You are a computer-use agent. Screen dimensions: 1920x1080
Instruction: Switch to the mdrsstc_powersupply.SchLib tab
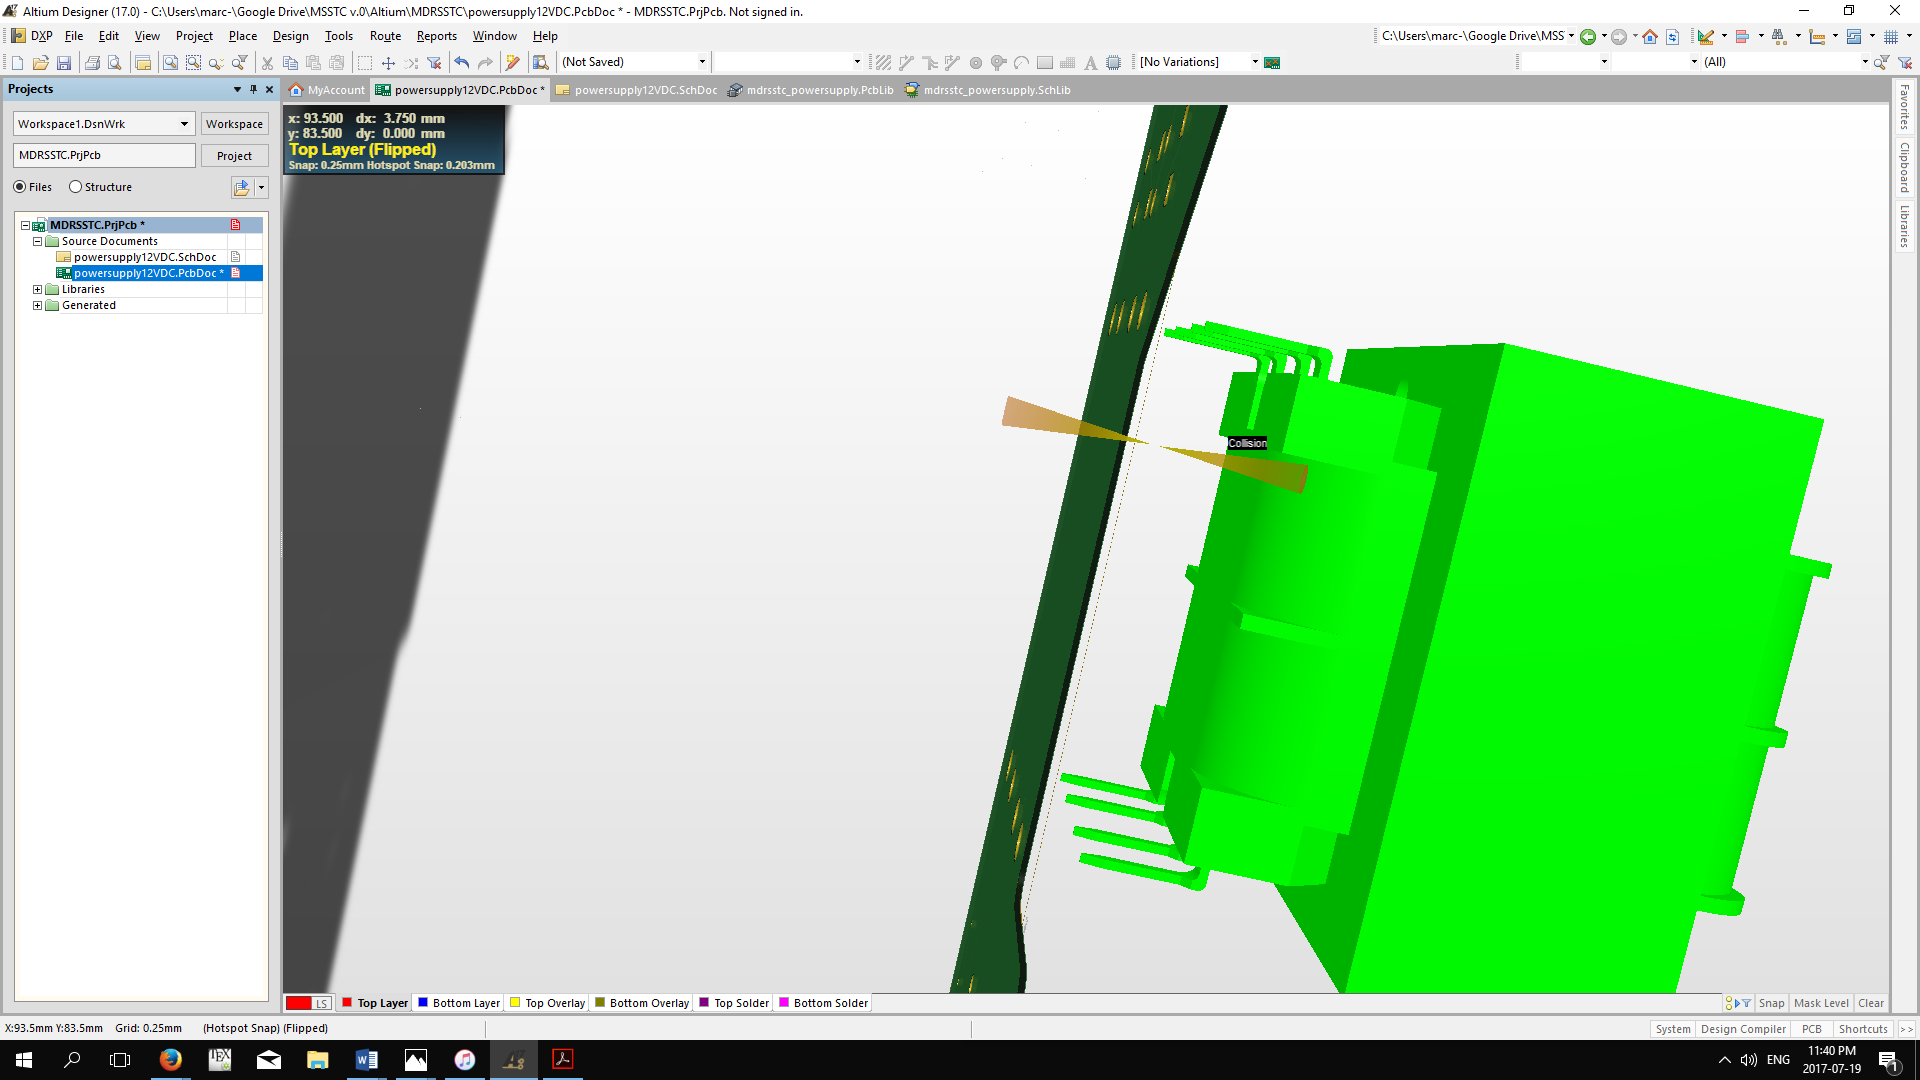pos(997,90)
